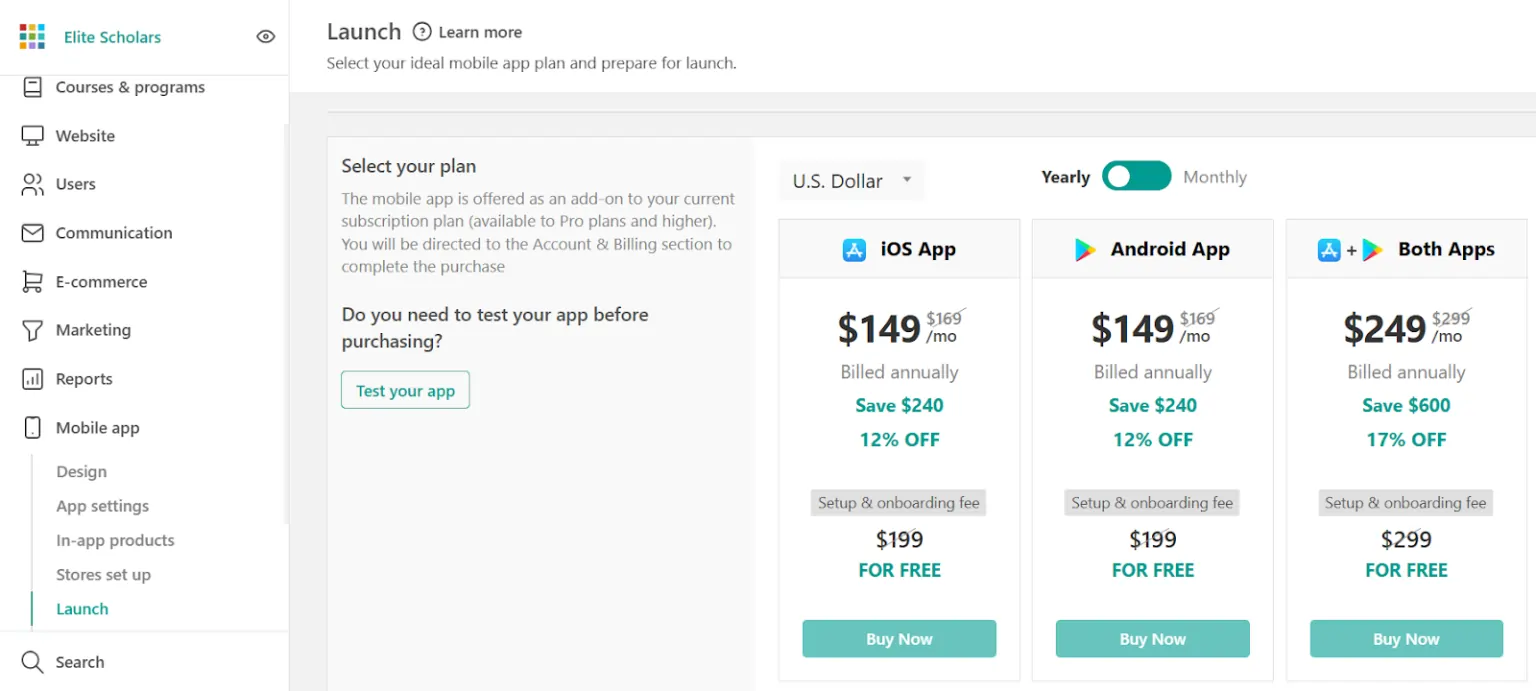This screenshot has height=691, width=1536.
Task: Expand the App settings item under Mobile app
Action: coord(102,505)
